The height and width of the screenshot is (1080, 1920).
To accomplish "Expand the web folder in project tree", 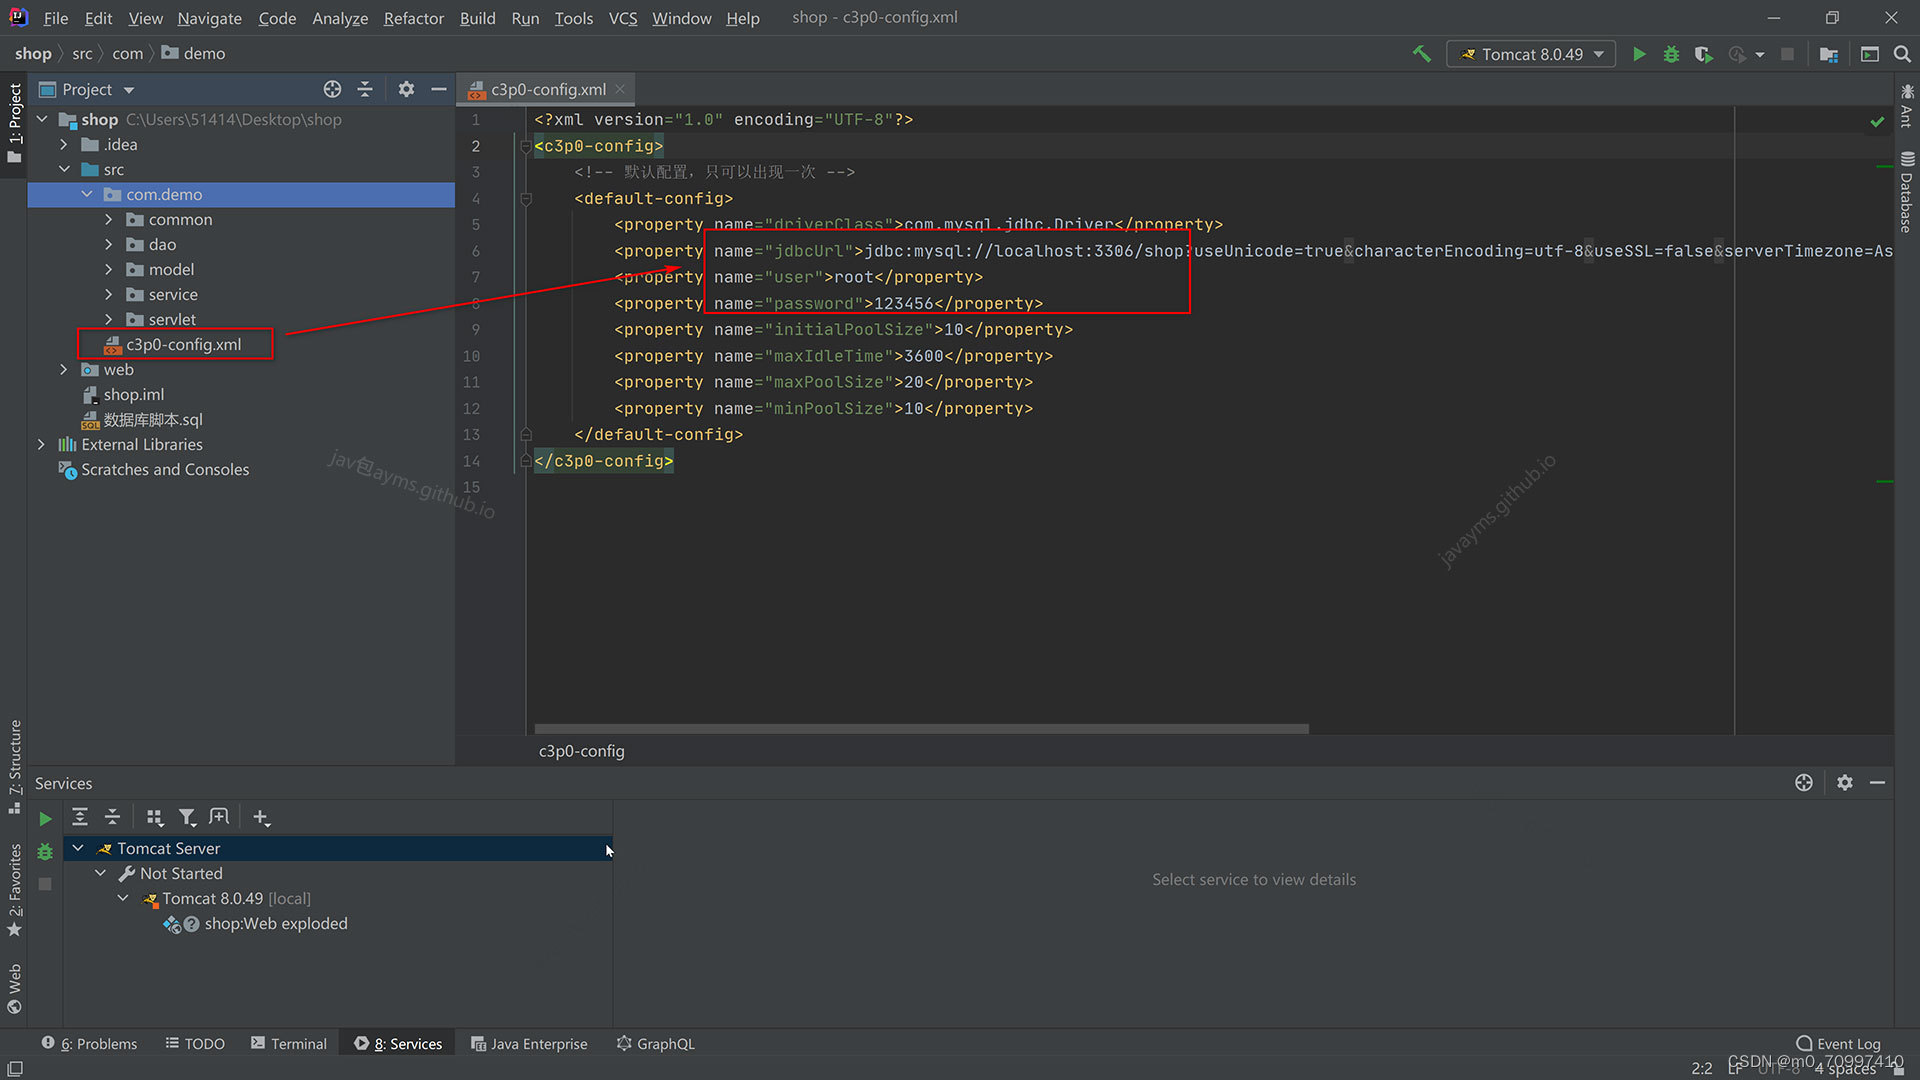I will click(64, 370).
